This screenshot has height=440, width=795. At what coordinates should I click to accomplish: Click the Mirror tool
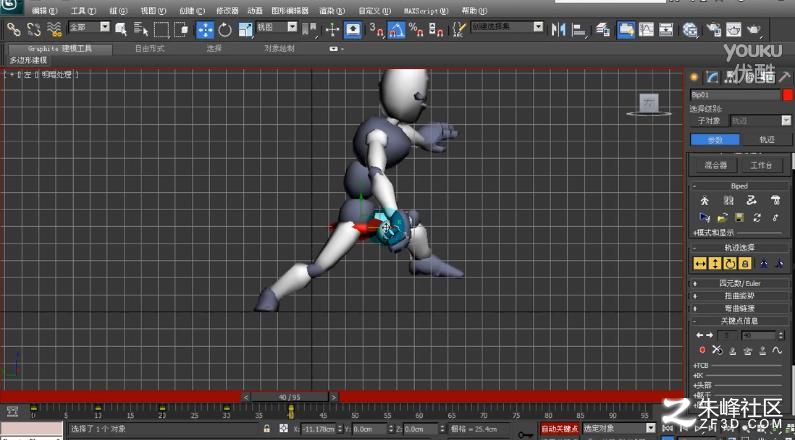[x=558, y=29]
